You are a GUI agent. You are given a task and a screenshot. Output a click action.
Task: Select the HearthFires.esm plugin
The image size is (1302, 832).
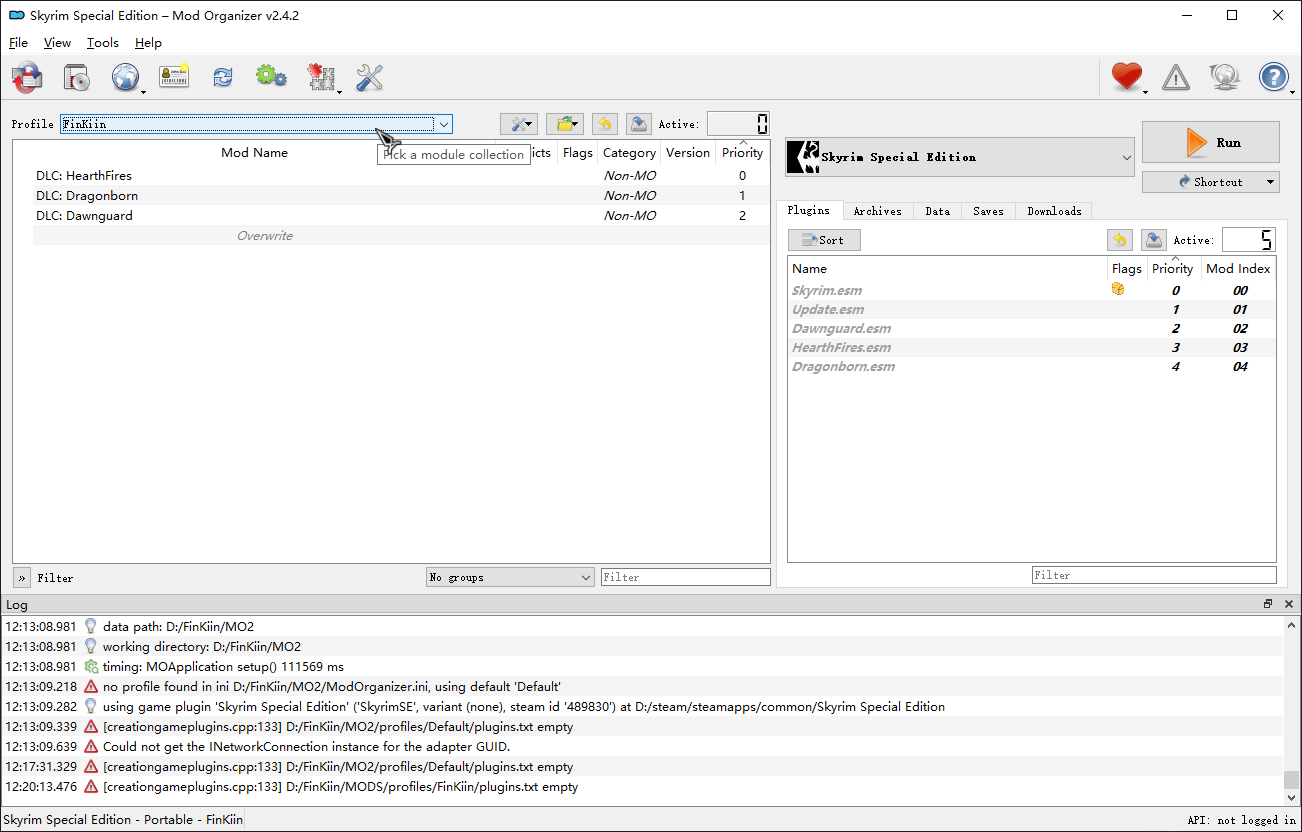tap(1032, 347)
